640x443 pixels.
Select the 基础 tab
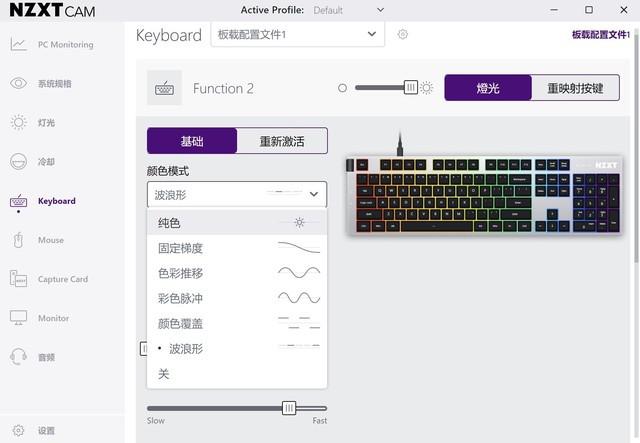point(192,141)
